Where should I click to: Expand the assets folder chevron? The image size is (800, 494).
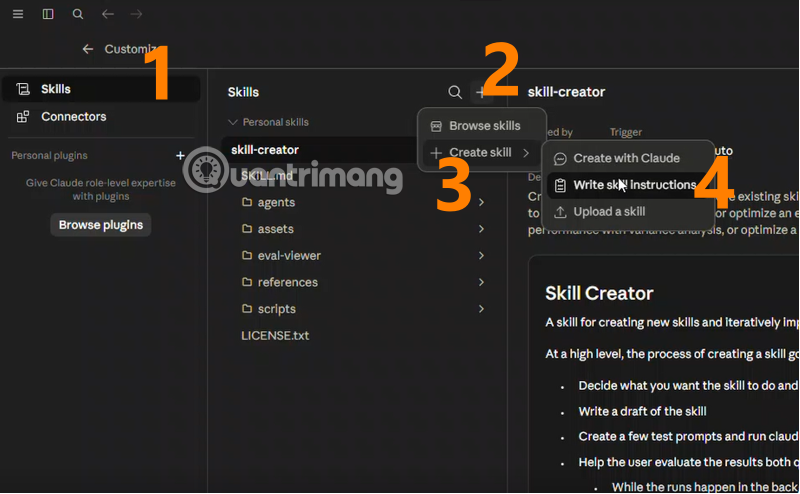coord(481,229)
